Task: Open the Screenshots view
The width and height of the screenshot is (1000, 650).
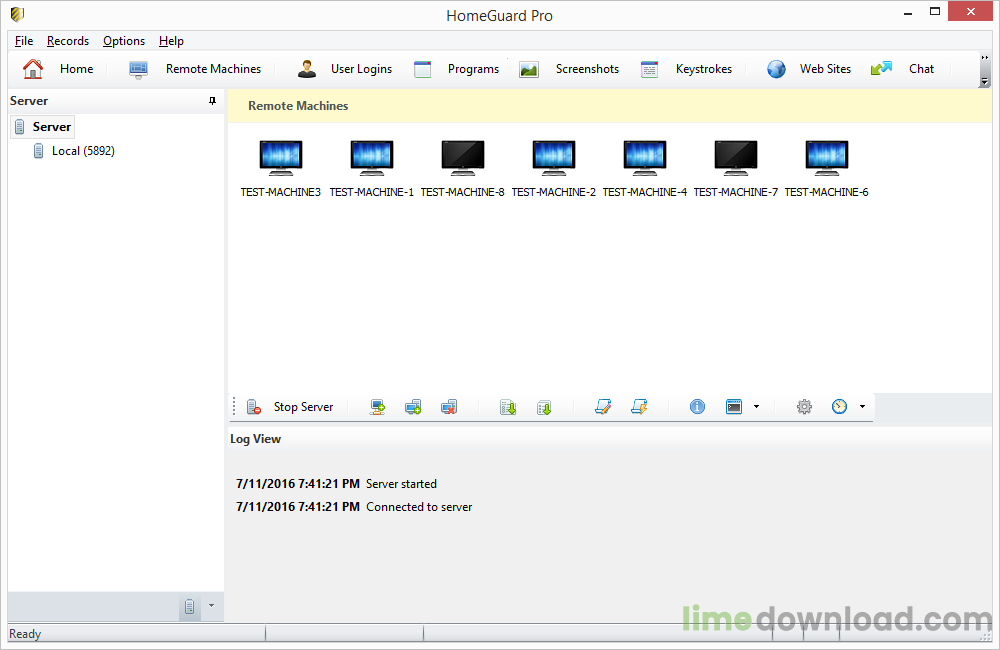Action: click(x=587, y=69)
